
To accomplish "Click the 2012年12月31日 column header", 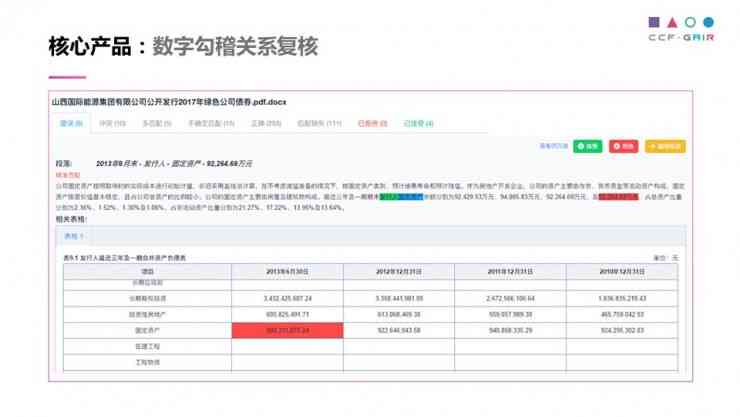I will (x=399, y=272).
